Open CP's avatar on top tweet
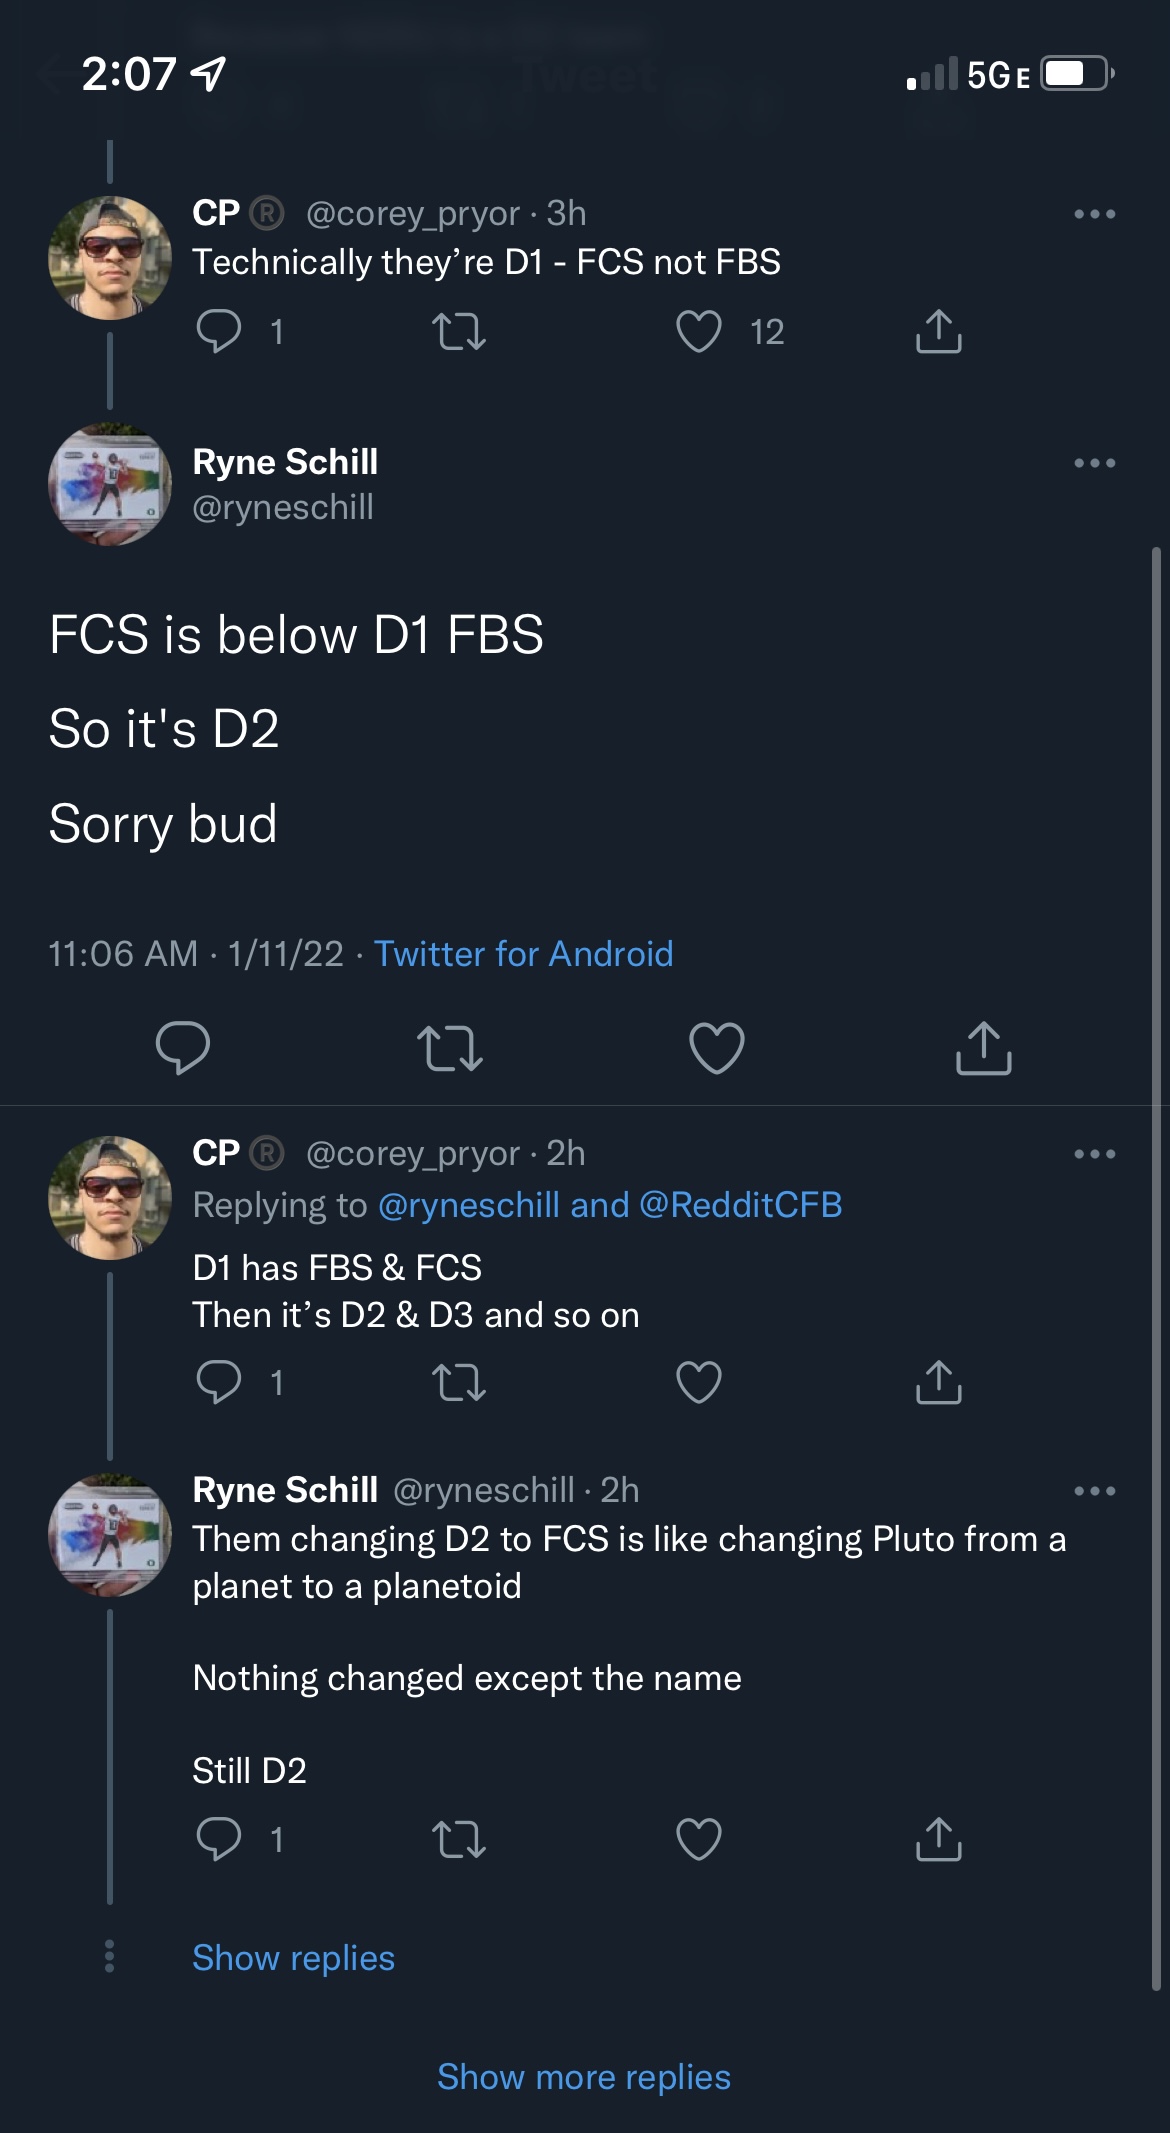Viewport: 1170px width, 2133px height. (x=110, y=258)
